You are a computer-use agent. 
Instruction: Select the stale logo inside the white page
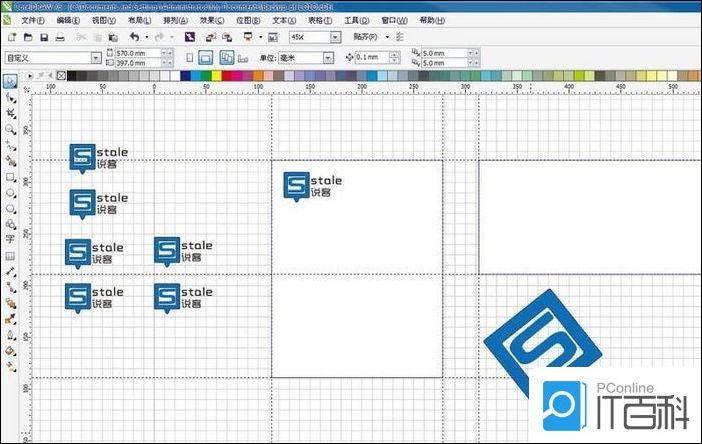point(312,187)
